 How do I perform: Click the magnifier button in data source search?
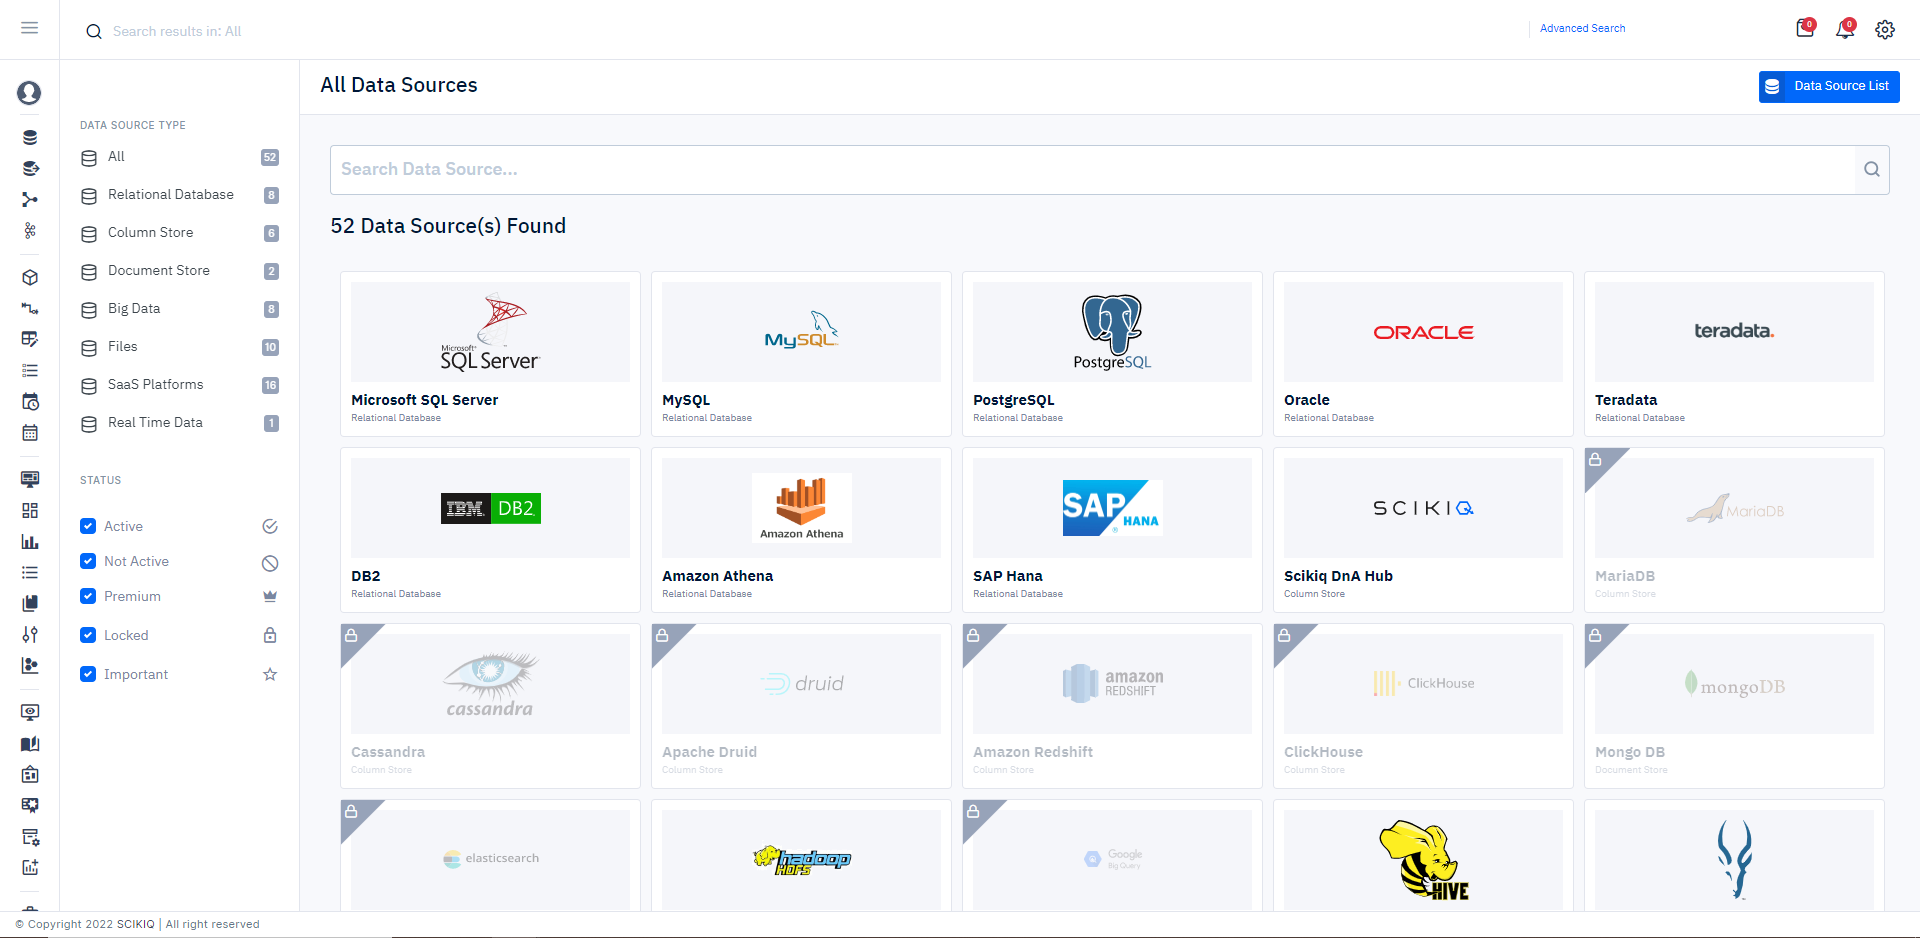[x=1872, y=170]
